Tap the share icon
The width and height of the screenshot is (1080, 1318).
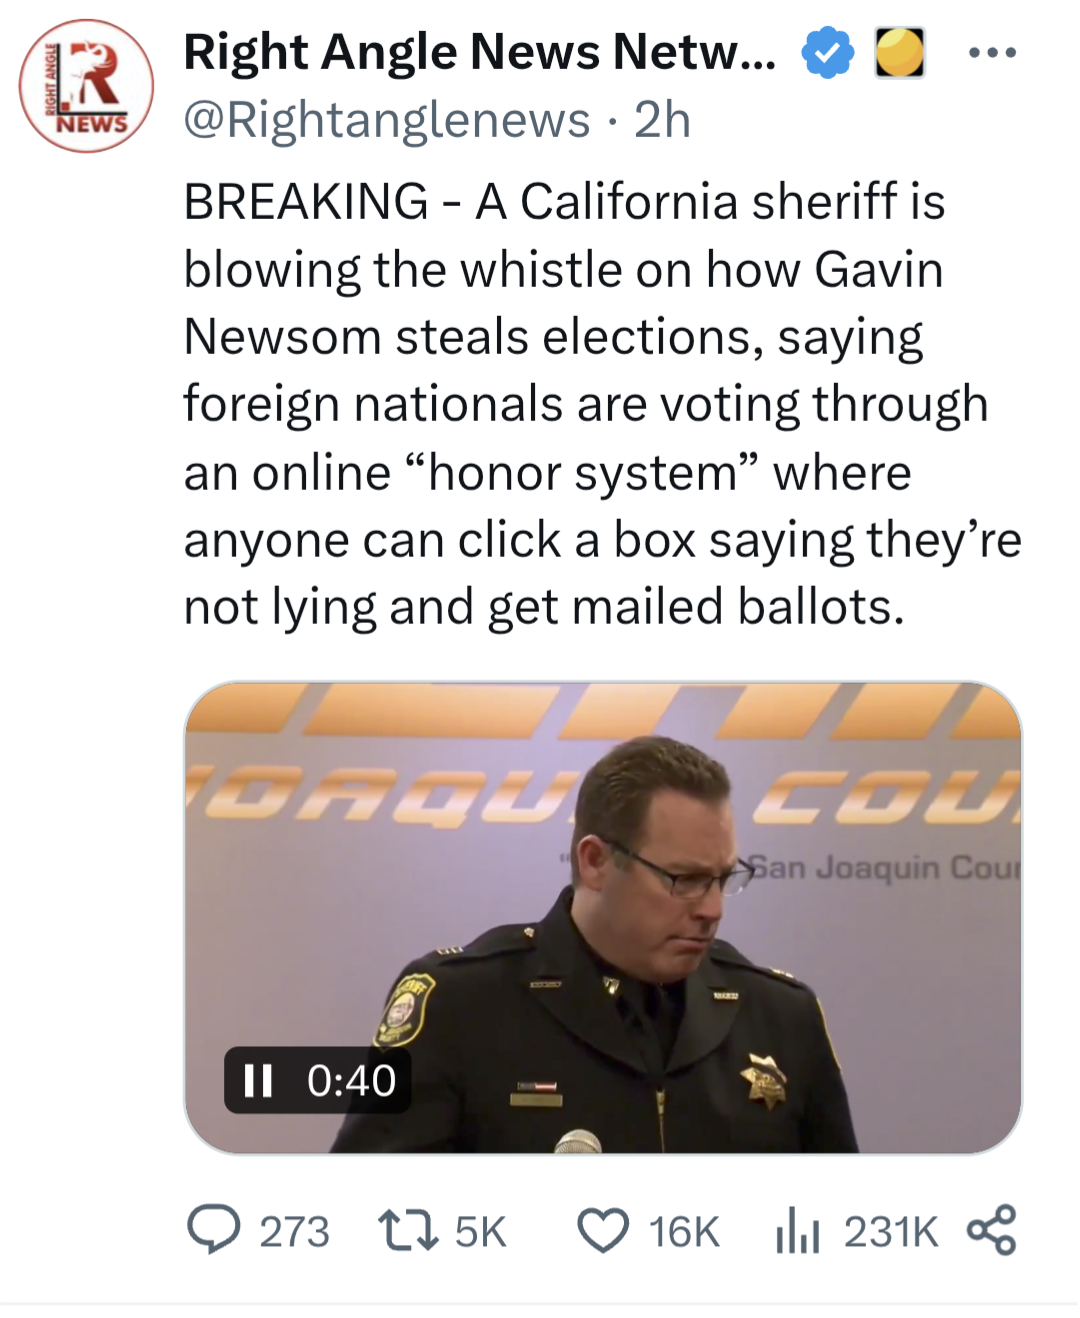click(991, 1230)
